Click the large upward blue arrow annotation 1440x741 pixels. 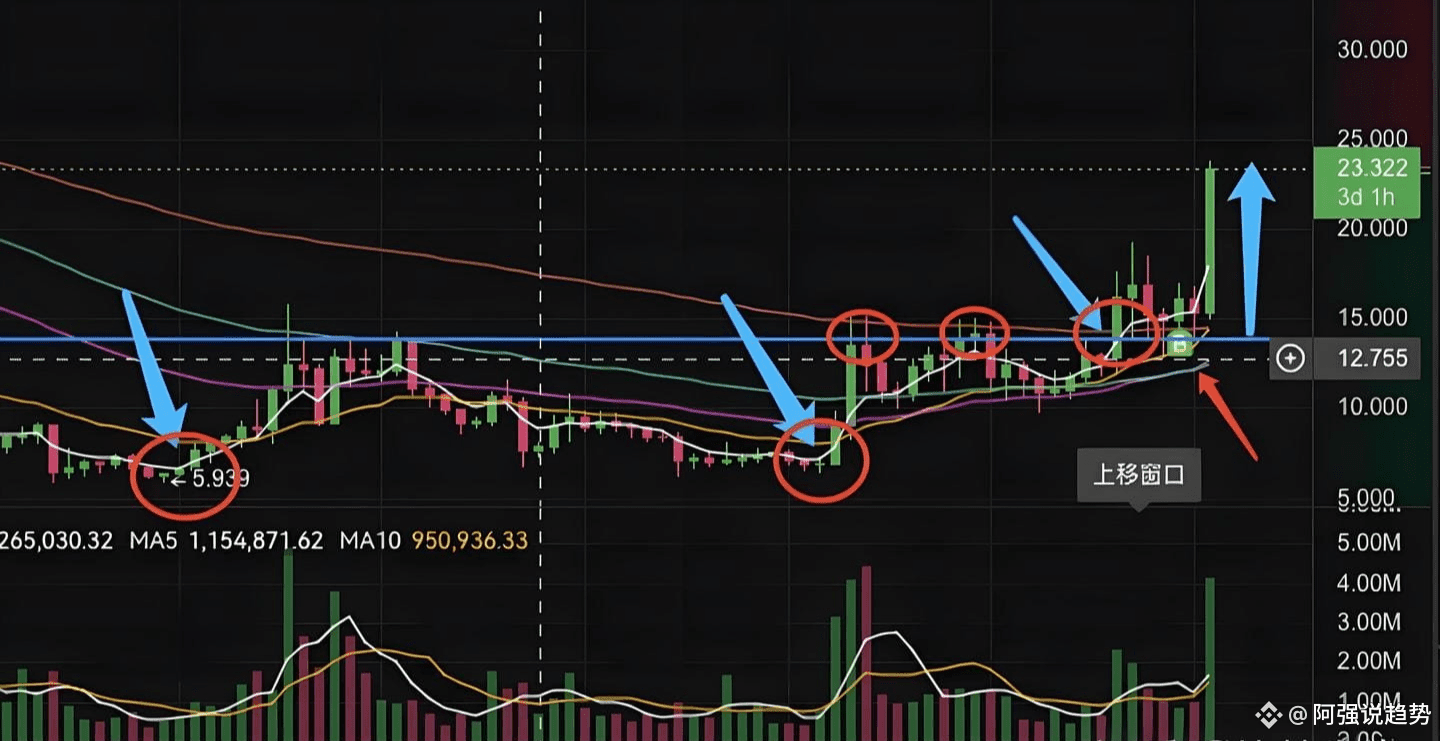tap(1251, 248)
